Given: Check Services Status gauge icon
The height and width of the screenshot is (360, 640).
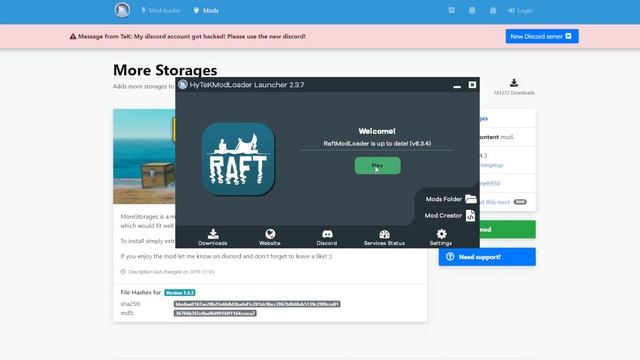Looking at the screenshot, I should (384, 237).
